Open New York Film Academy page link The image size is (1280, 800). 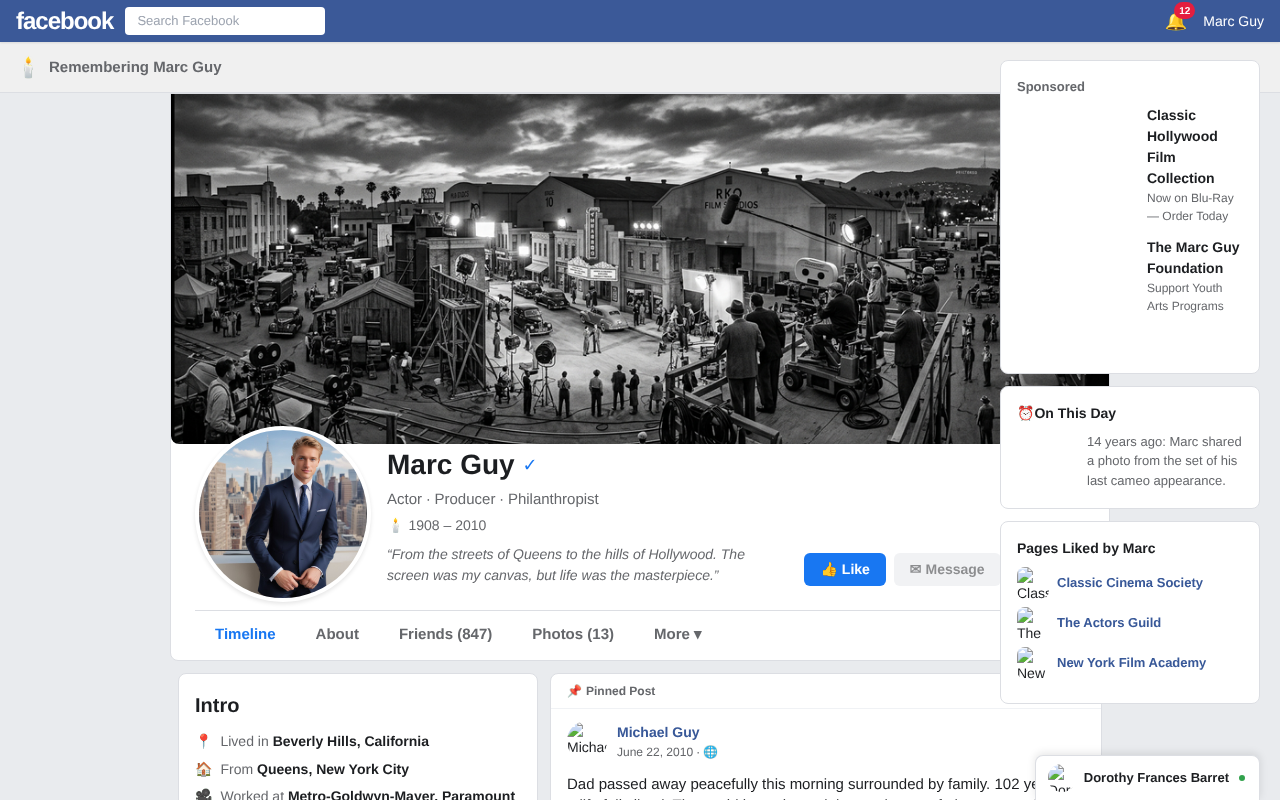pos(1131,663)
